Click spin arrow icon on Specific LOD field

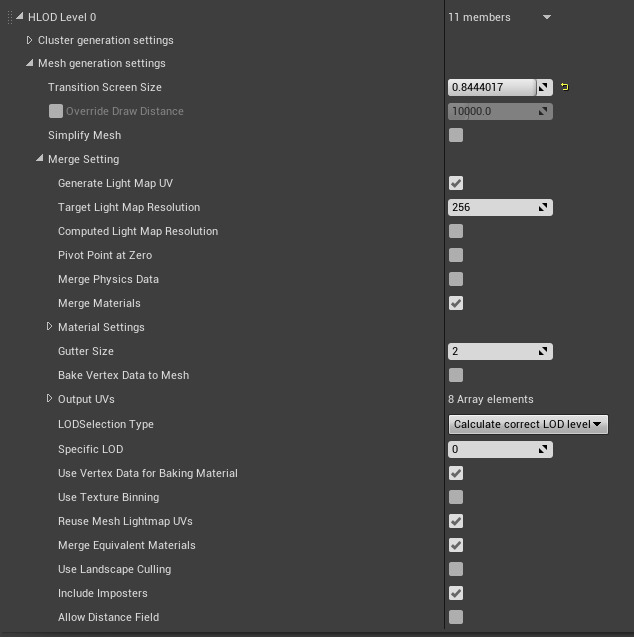[x=544, y=449]
